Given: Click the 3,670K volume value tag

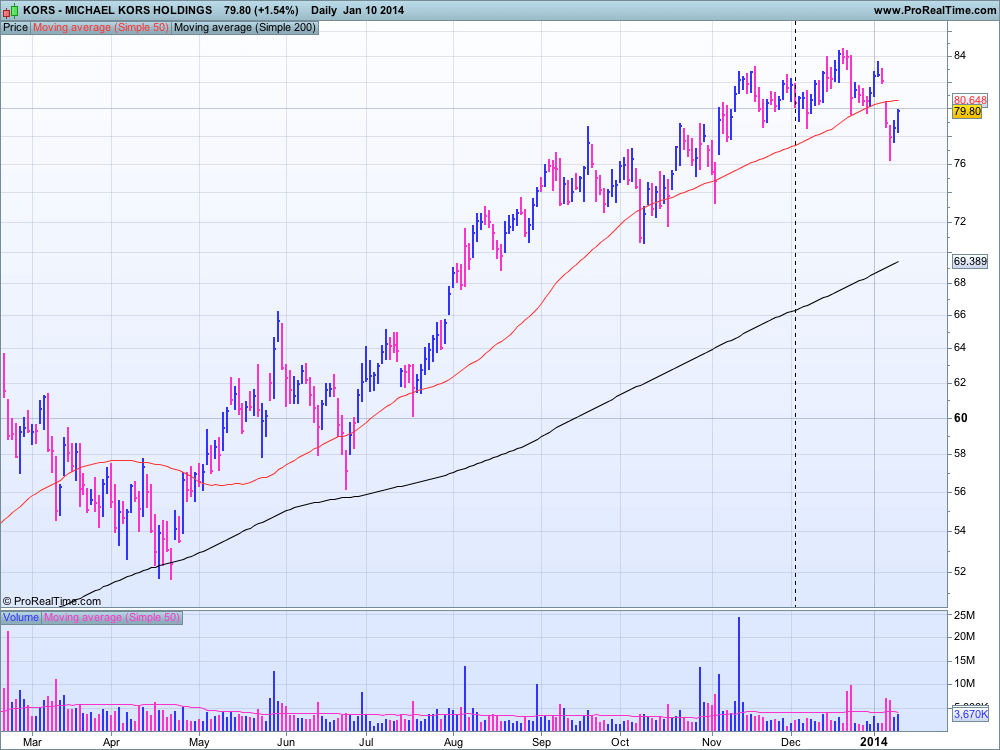Looking at the screenshot, I should click(969, 715).
